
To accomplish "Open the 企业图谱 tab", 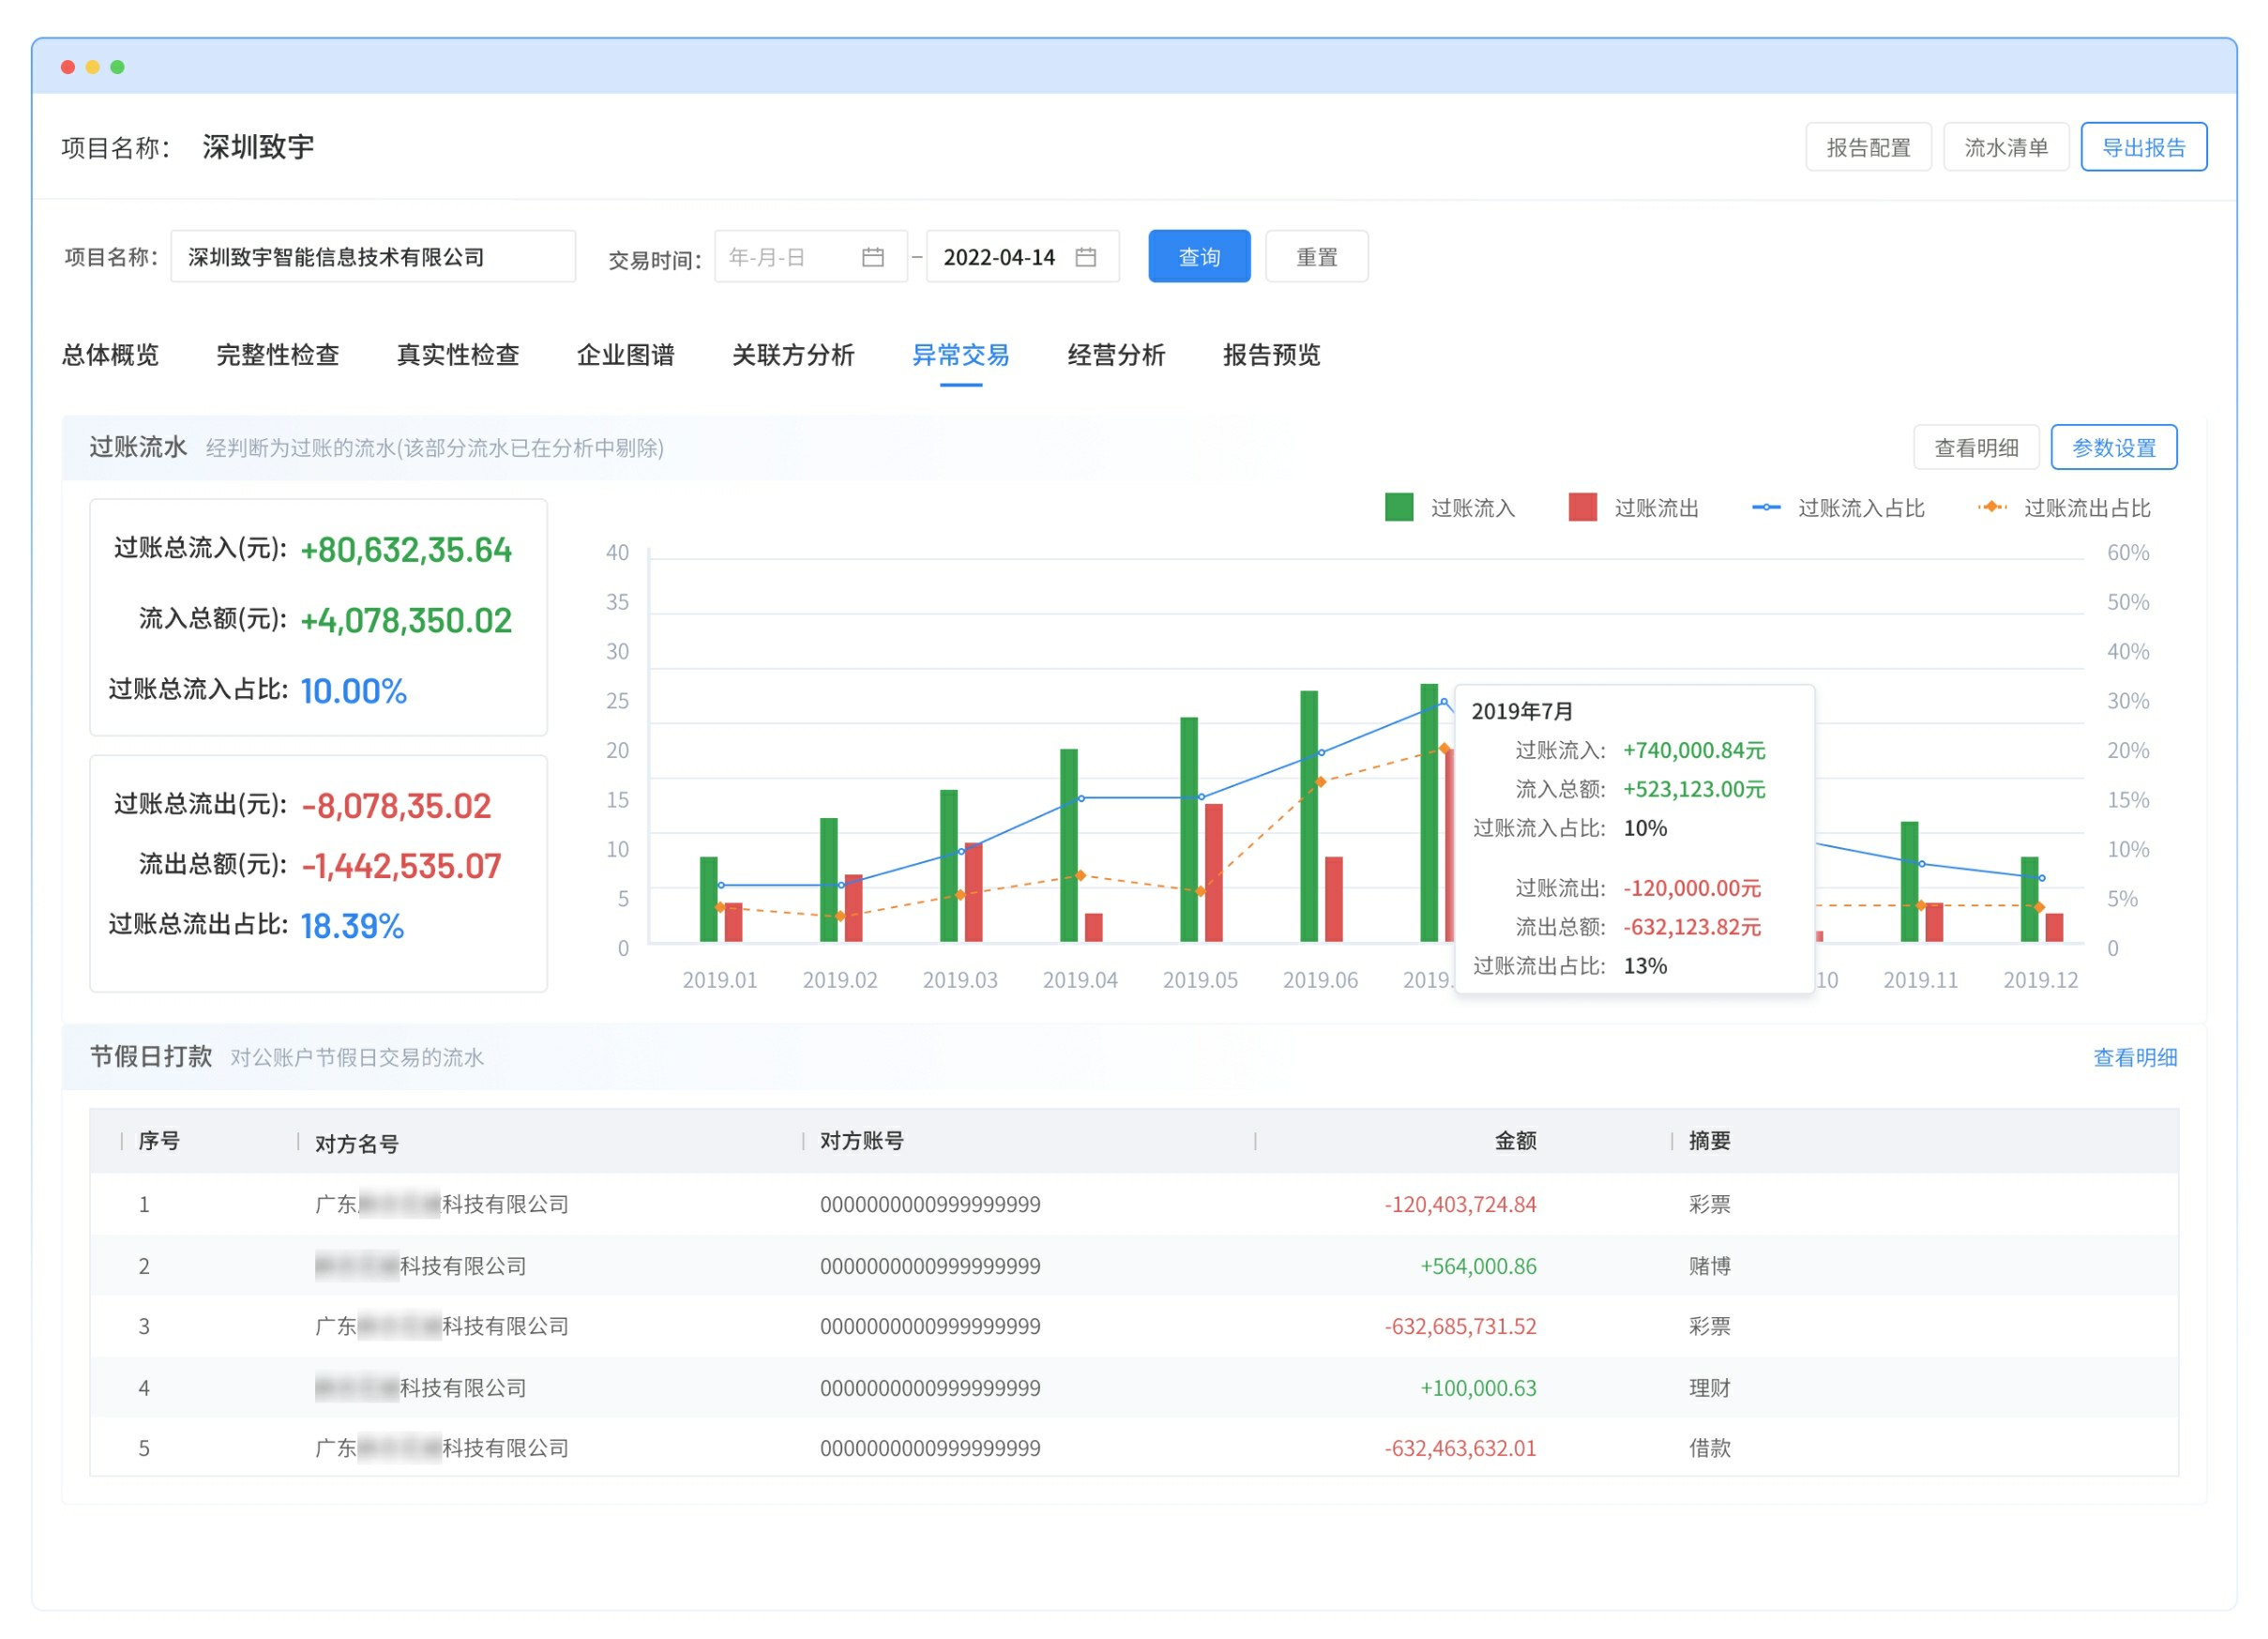I will point(627,356).
